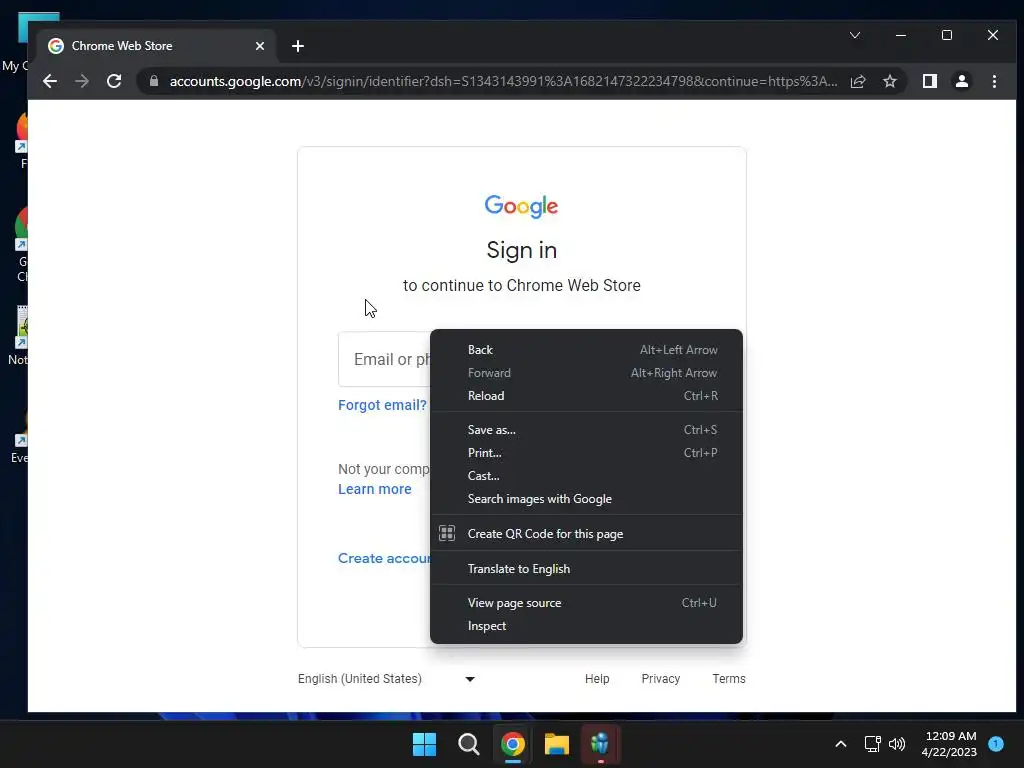1024x768 pixels.
Task: Open Windows Start menu
Action: pyautogui.click(x=424, y=744)
